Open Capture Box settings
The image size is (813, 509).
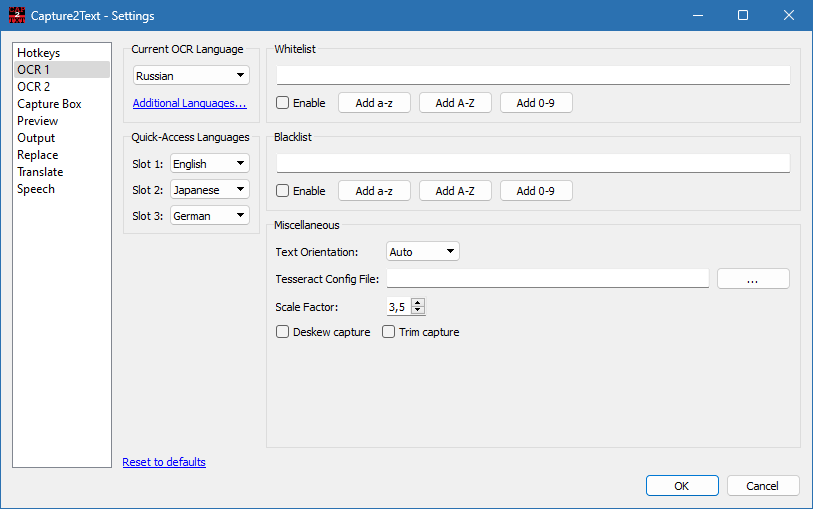pyautogui.click(x=62, y=104)
